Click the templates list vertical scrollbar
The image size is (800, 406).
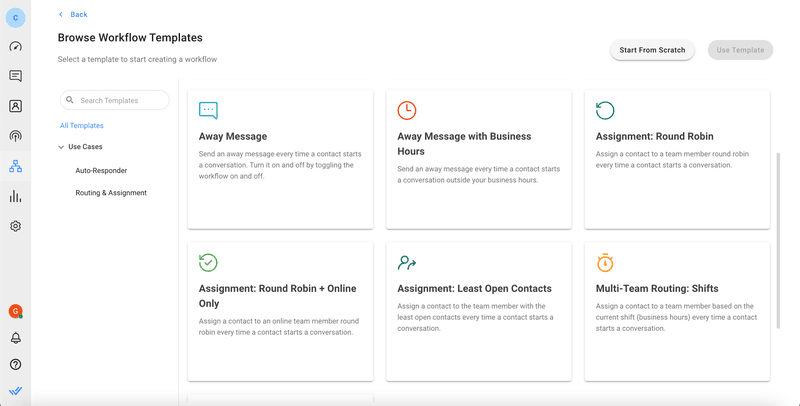(x=777, y=240)
